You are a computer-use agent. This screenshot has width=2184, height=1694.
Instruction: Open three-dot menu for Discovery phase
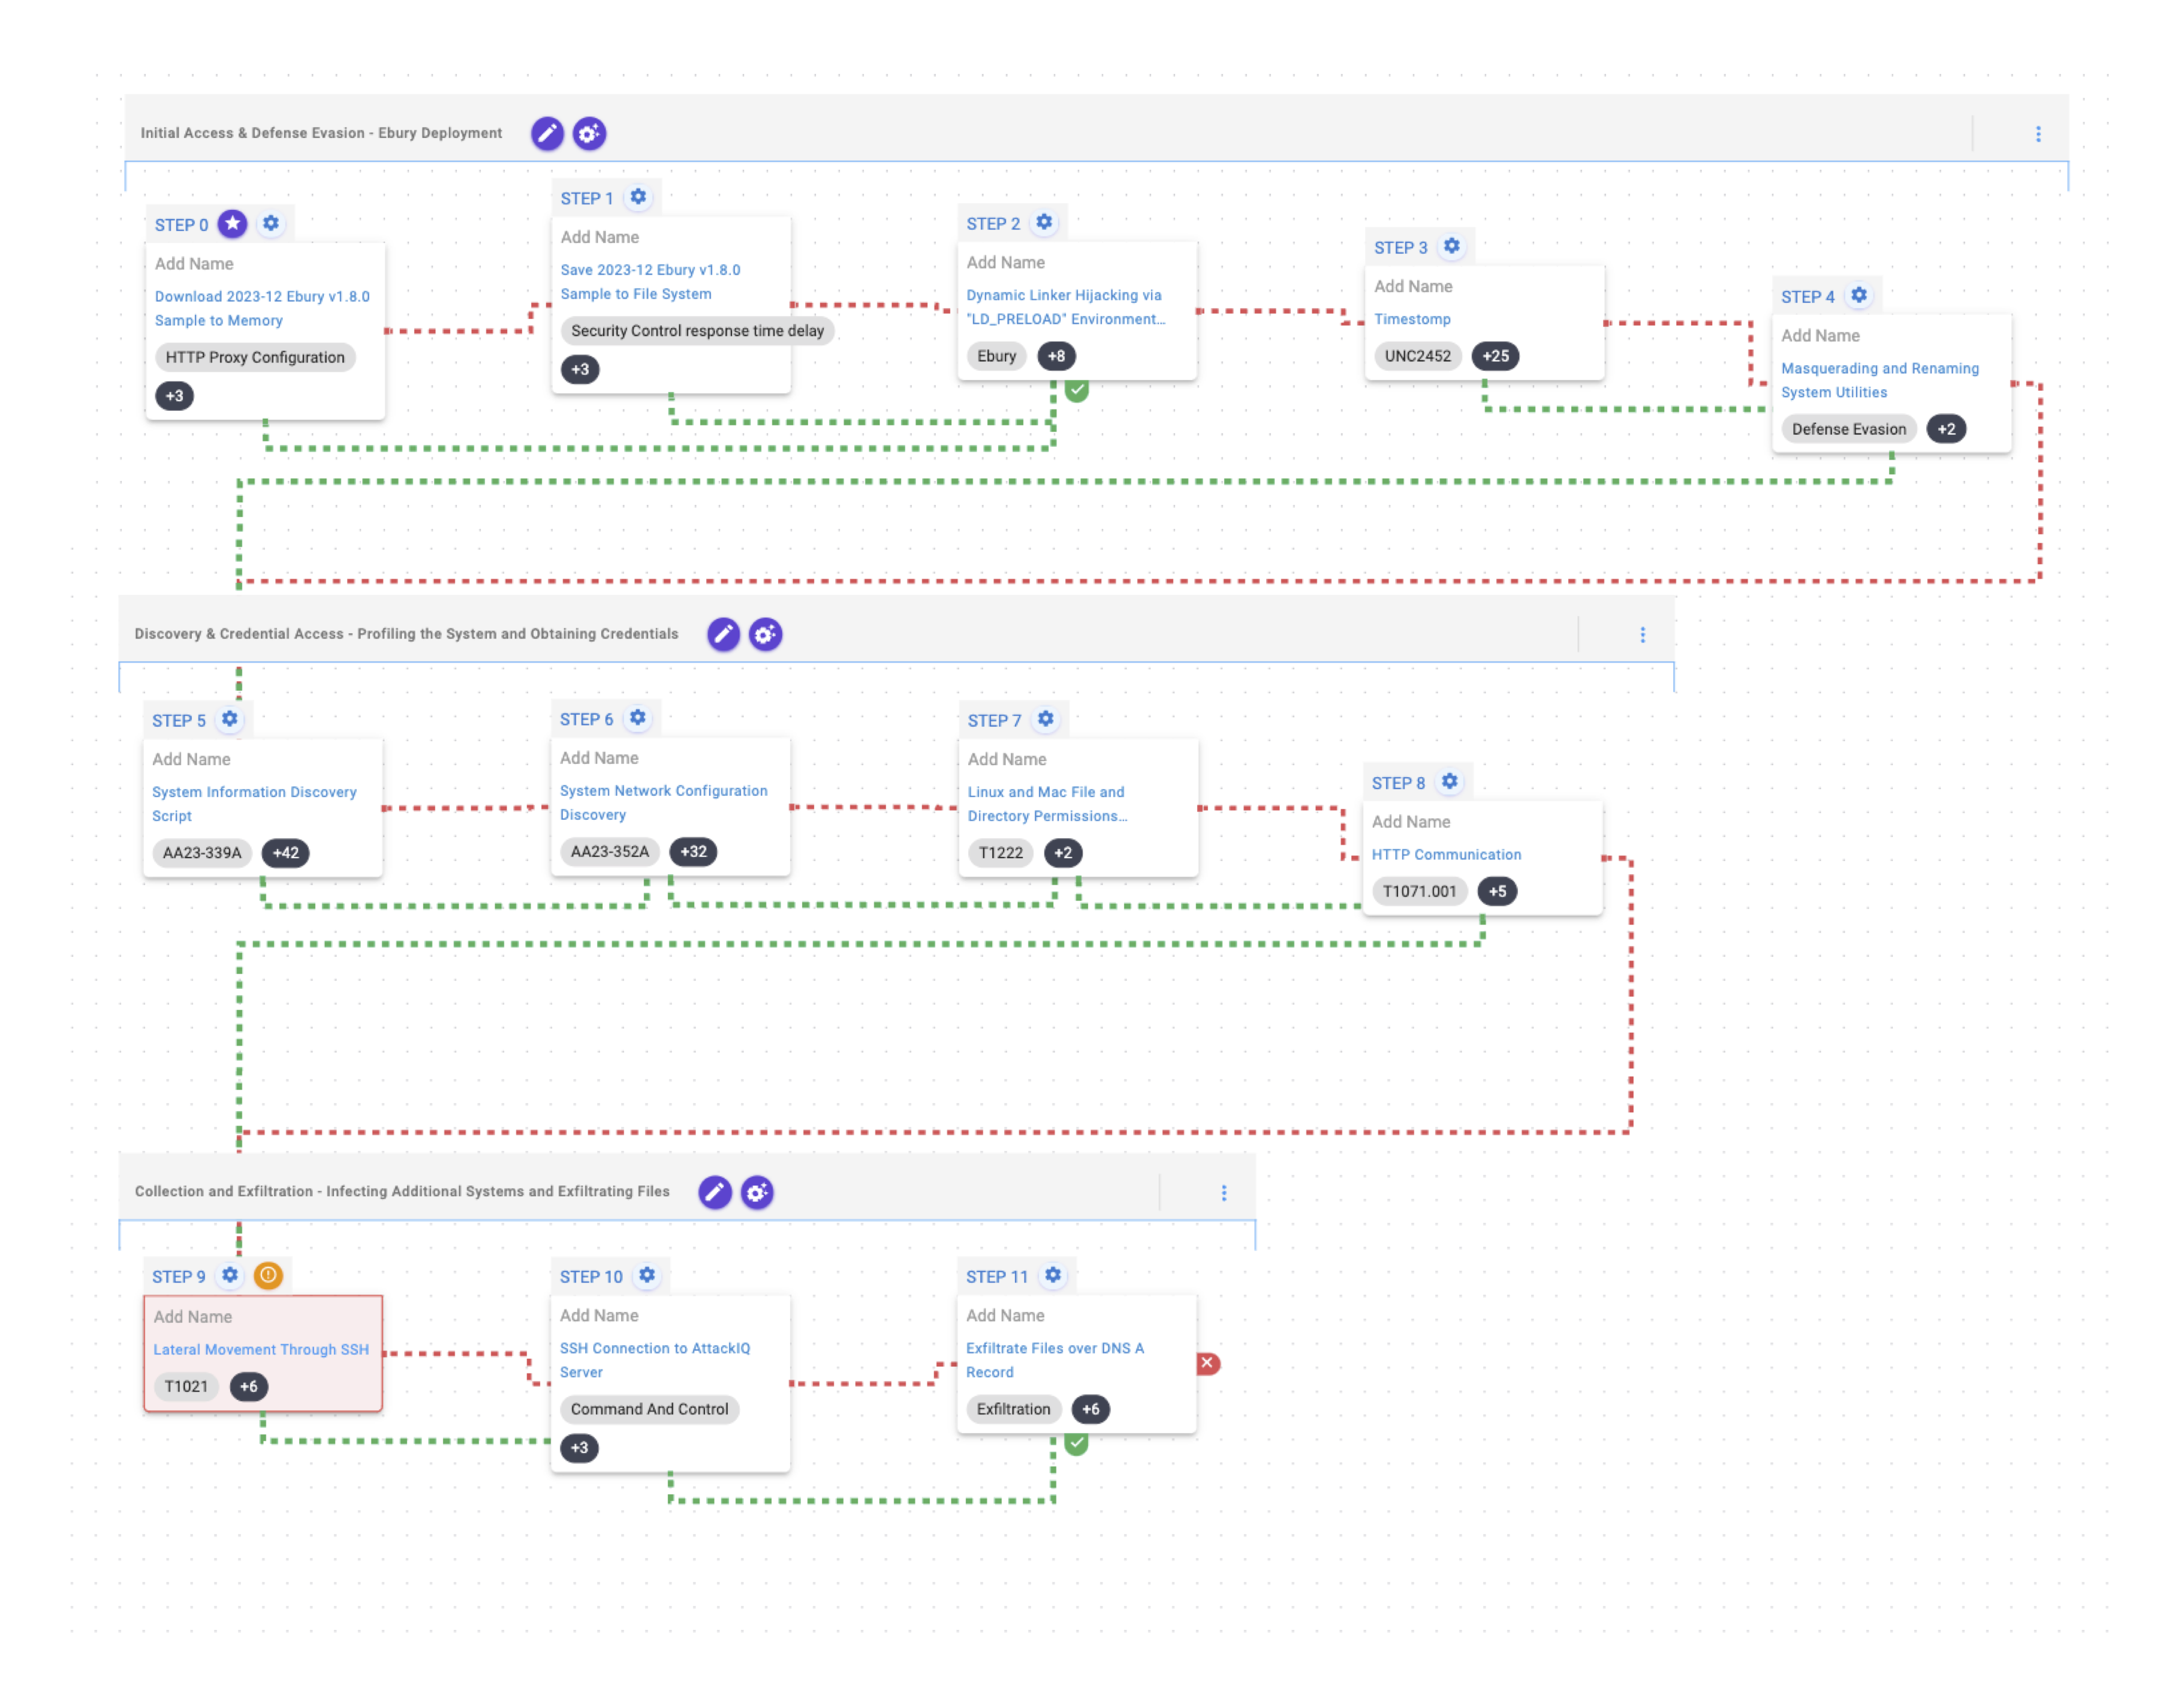pos(1642,635)
